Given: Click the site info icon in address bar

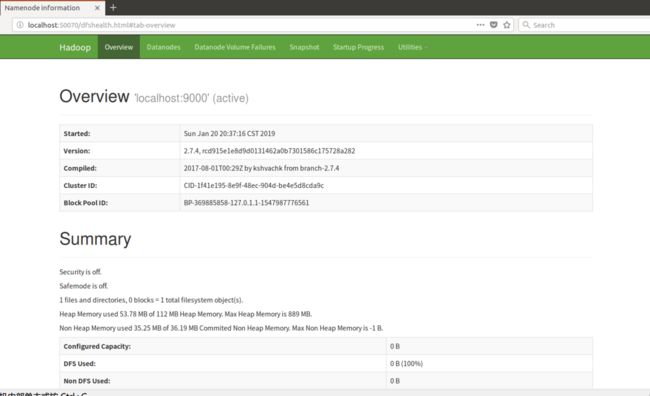Looking at the screenshot, I should 19,25.
